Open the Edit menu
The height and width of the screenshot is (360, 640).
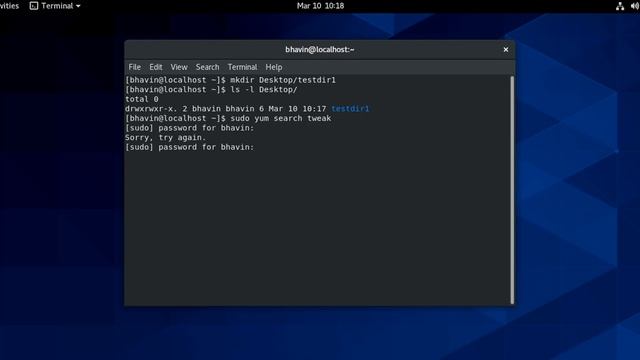[x=156, y=67]
